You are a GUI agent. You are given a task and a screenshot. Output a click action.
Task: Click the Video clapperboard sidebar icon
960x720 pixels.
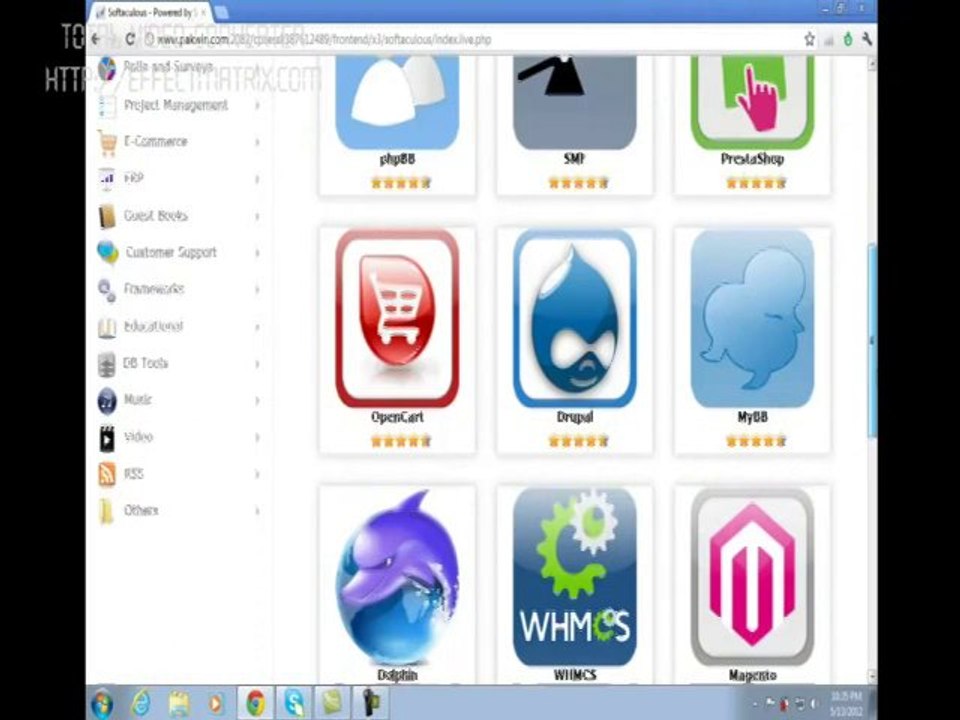point(107,438)
